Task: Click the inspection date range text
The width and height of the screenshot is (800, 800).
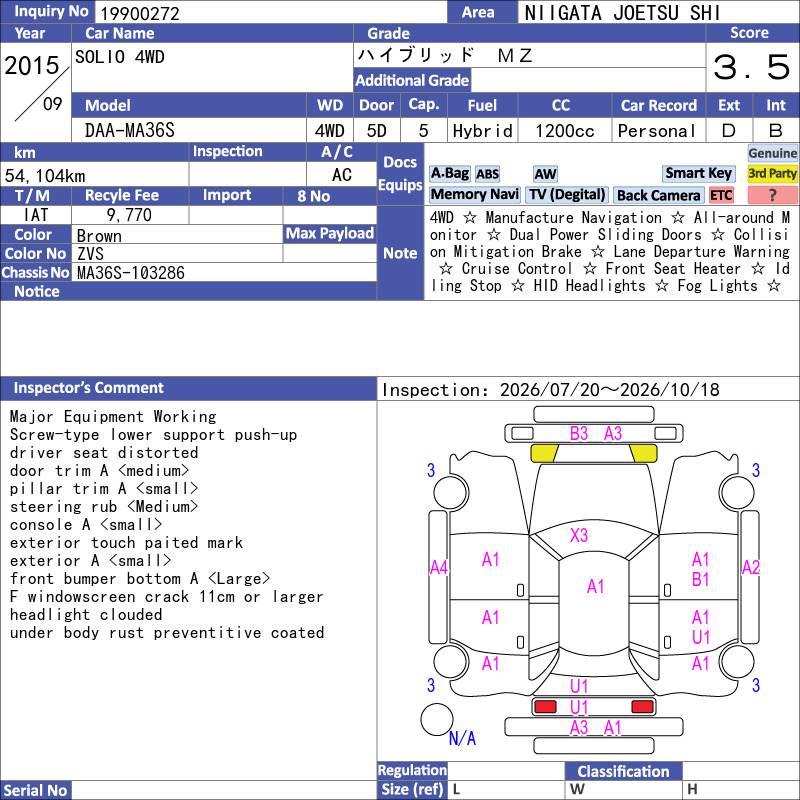Action: tap(551, 390)
